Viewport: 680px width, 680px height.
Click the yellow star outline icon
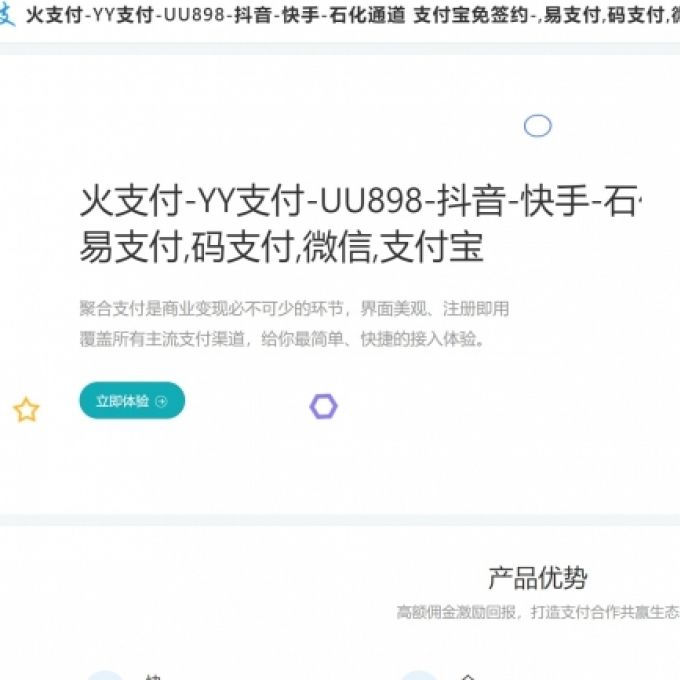[26, 409]
